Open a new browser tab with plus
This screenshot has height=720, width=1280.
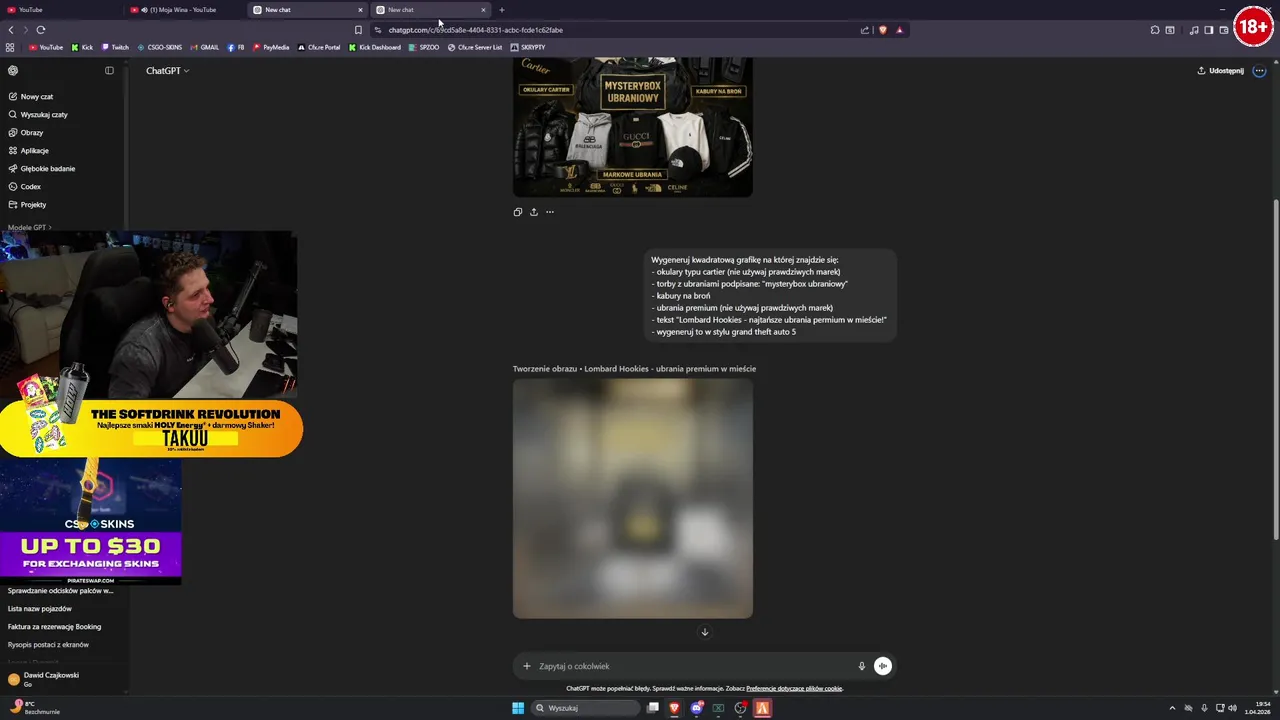coord(502,10)
